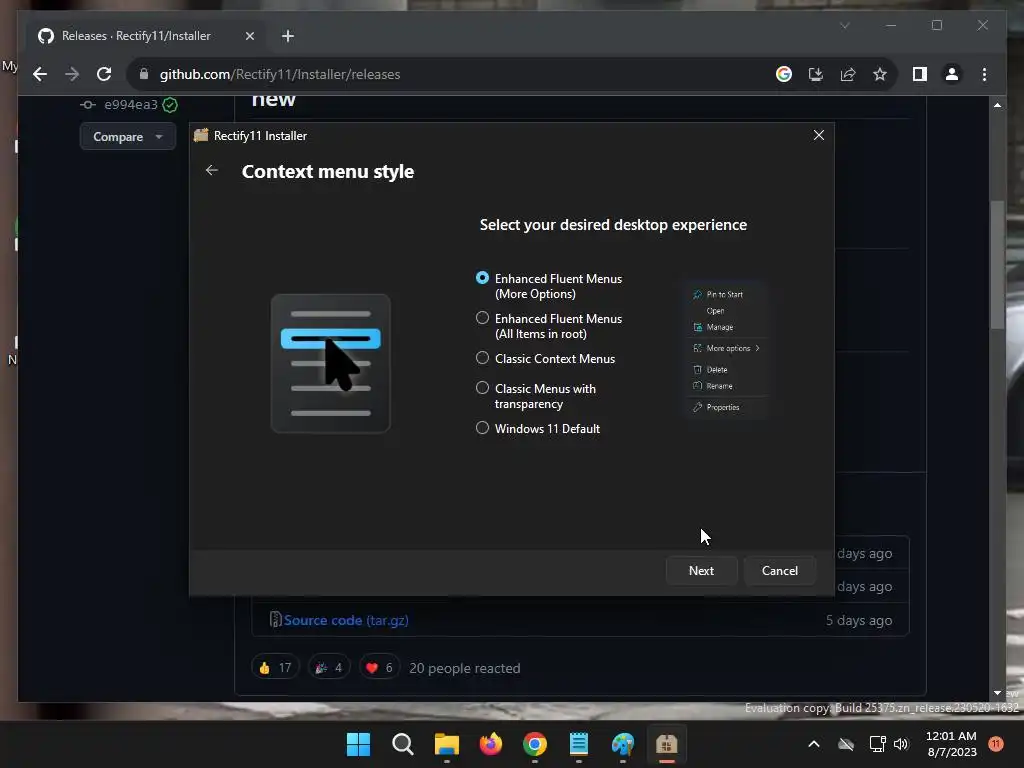Click the volume speaker tray icon
Image resolution: width=1024 pixels, height=768 pixels.
[x=901, y=744]
